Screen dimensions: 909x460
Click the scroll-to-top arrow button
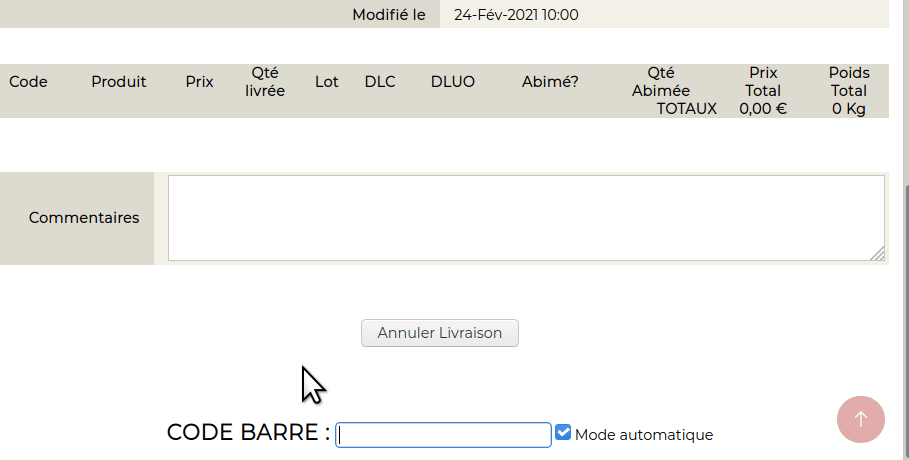(x=860, y=419)
